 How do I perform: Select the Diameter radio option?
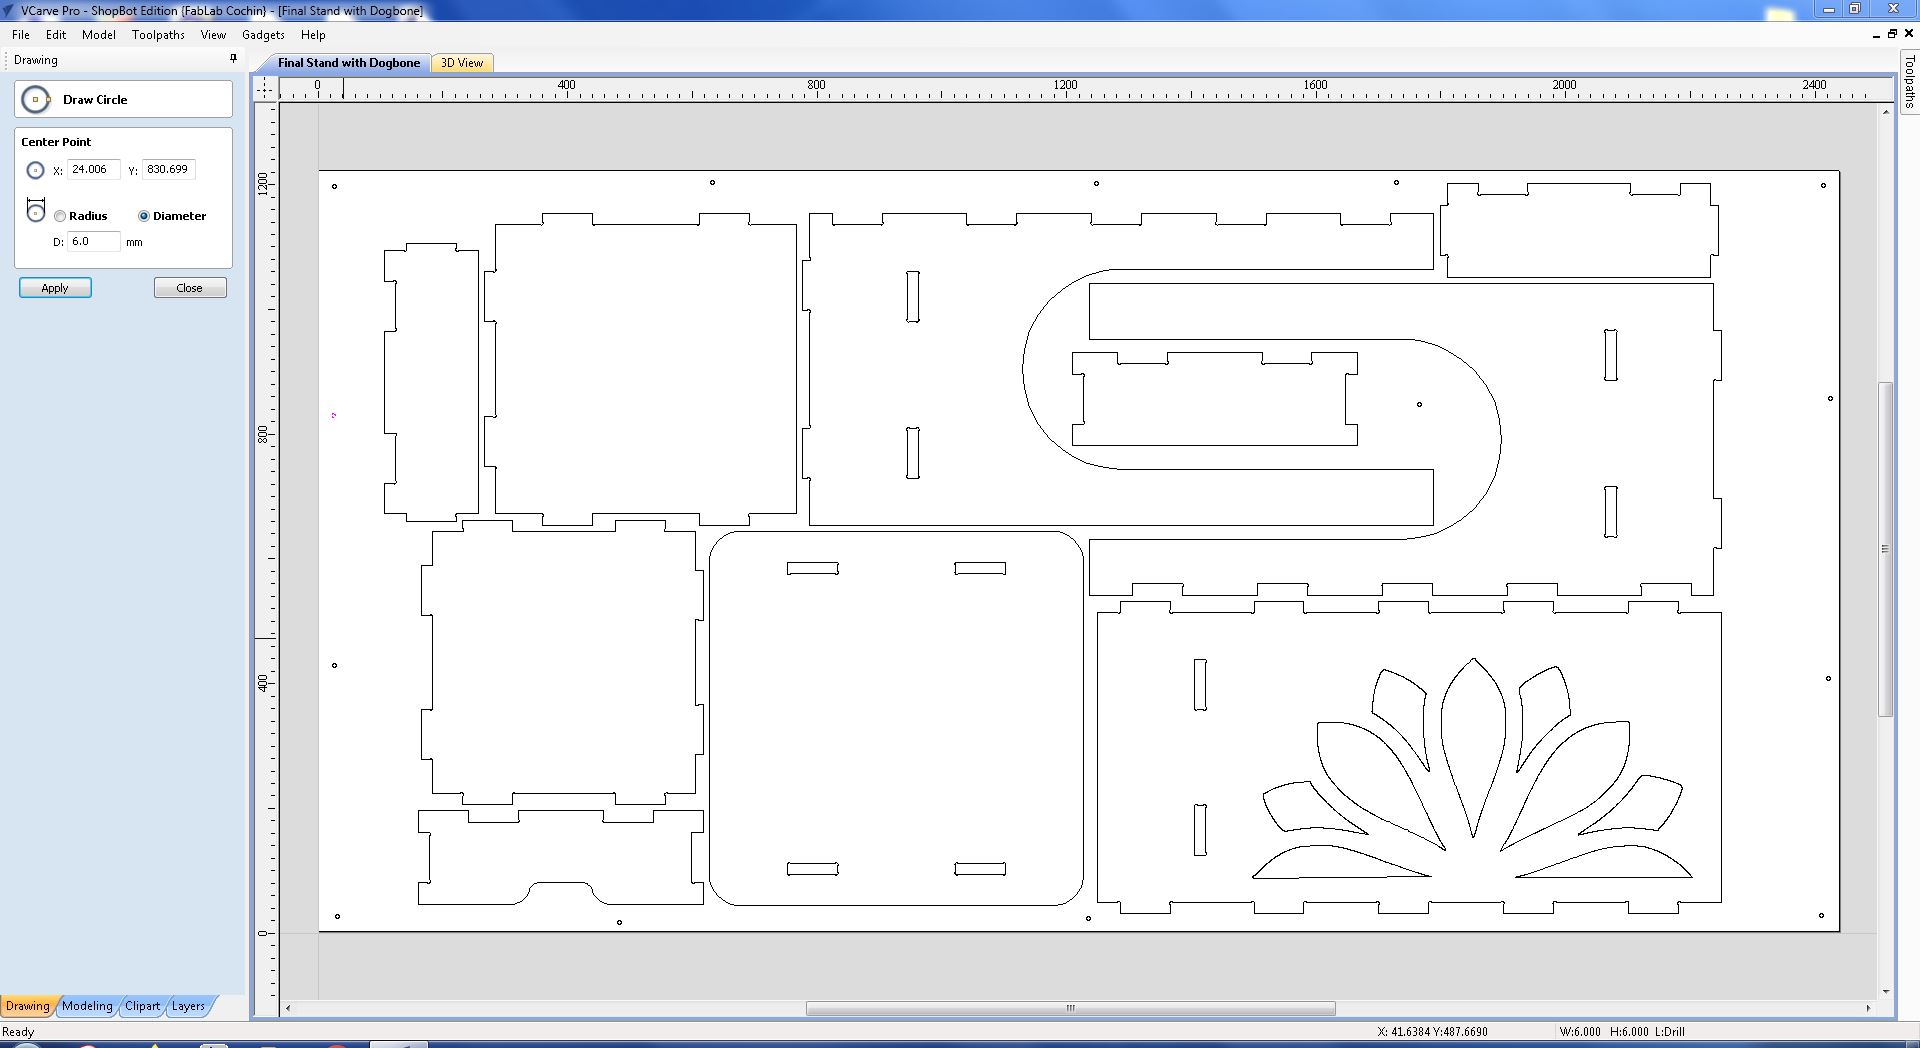pyautogui.click(x=144, y=216)
